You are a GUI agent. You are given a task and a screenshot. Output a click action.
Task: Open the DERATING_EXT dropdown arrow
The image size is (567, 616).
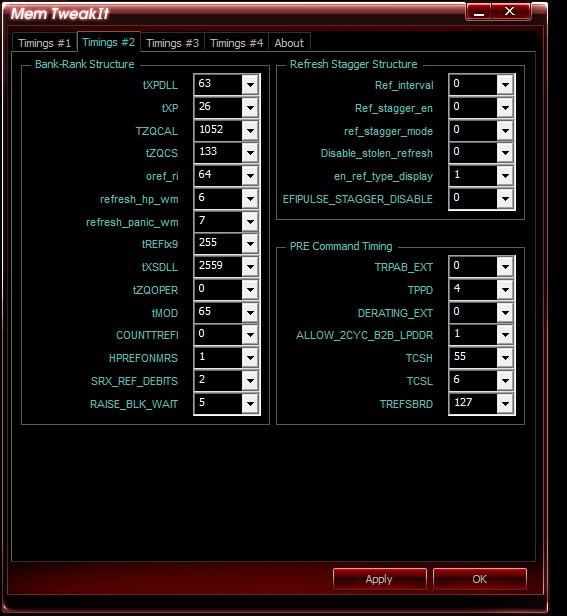505,313
